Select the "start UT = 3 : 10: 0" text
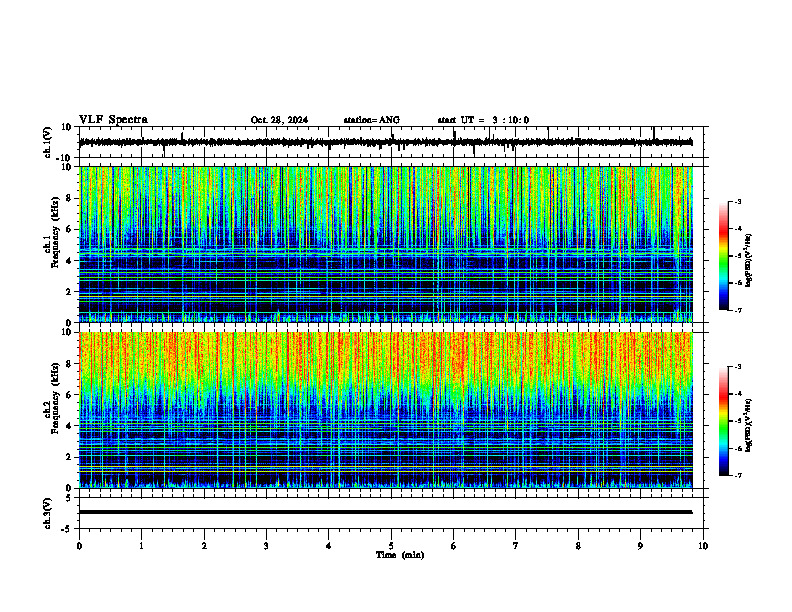This screenshot has height=612, width=792. (x=483, y=120)
